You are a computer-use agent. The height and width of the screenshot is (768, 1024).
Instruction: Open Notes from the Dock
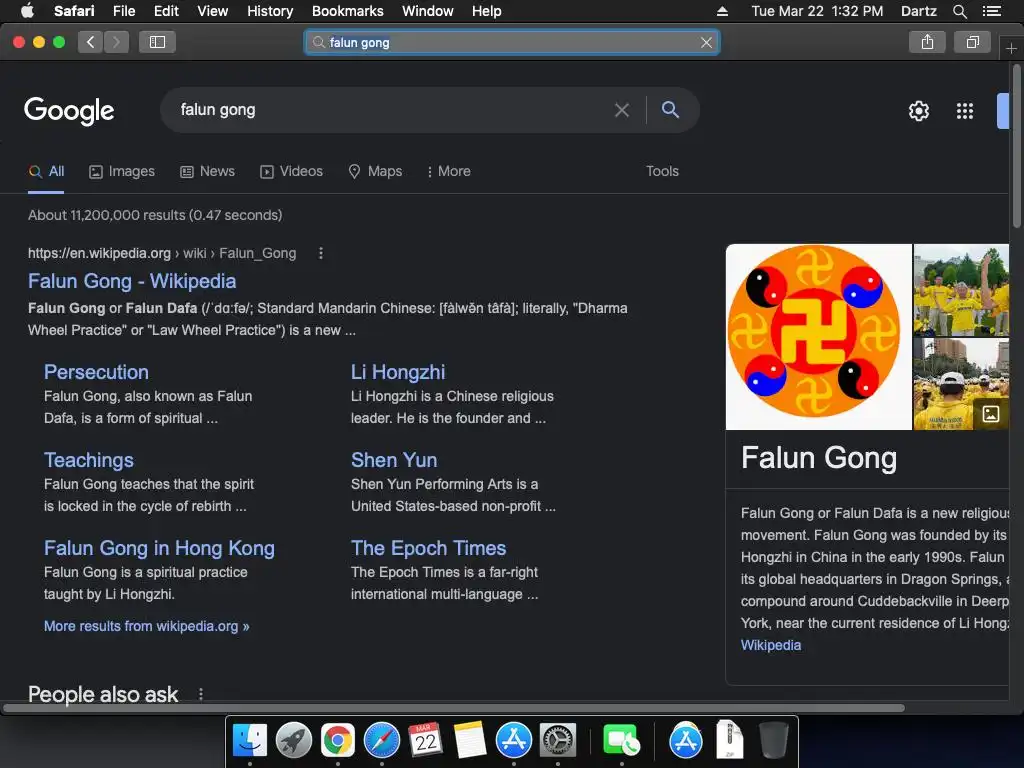[470, 741]
